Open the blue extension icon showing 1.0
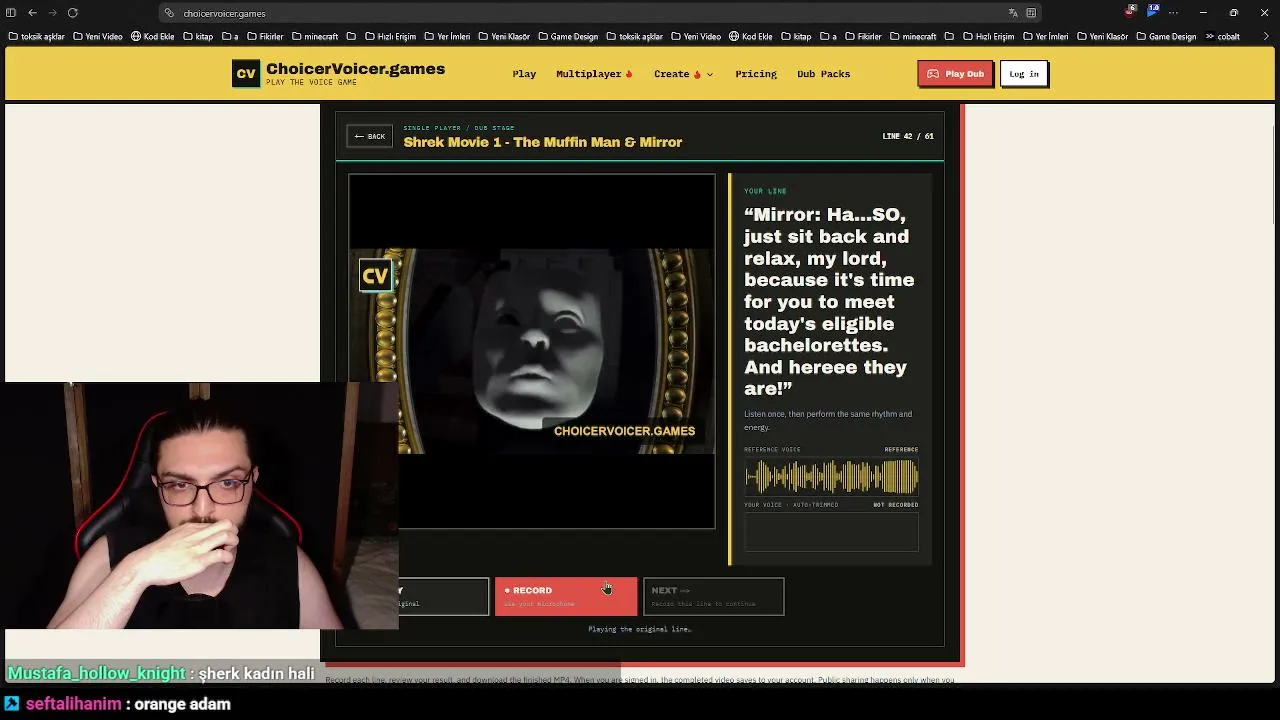The image size is (1280, 720). point(1153,11)
